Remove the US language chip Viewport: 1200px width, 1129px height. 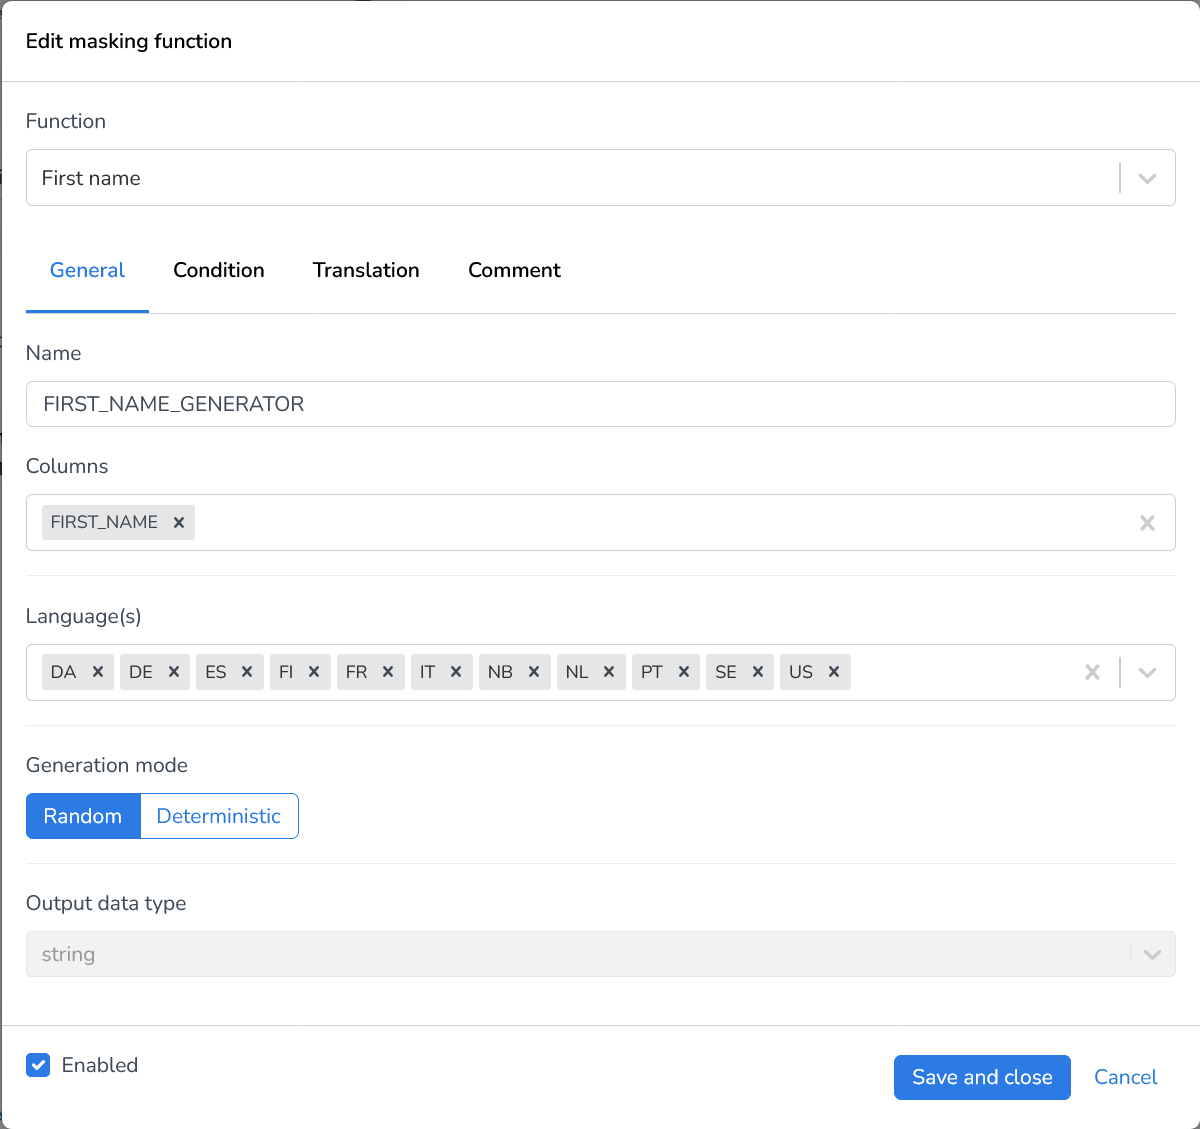coord(834,671)
